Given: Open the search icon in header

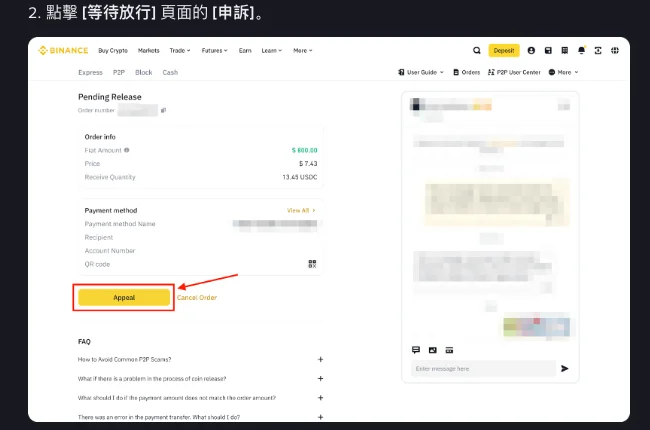Looking at the screenshot, I should click(x=477, y=51).
